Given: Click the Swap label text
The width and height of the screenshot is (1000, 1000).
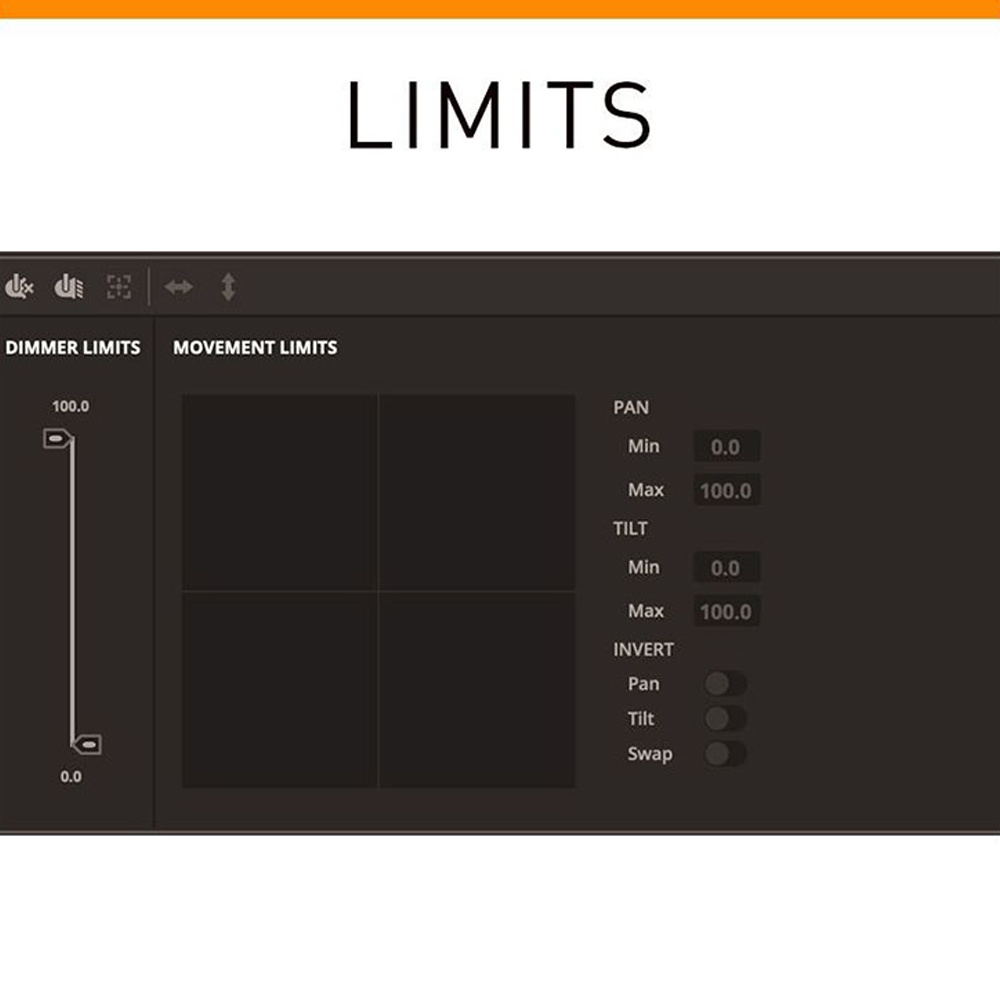Looking at the screenshot, I should pos(650,754).
